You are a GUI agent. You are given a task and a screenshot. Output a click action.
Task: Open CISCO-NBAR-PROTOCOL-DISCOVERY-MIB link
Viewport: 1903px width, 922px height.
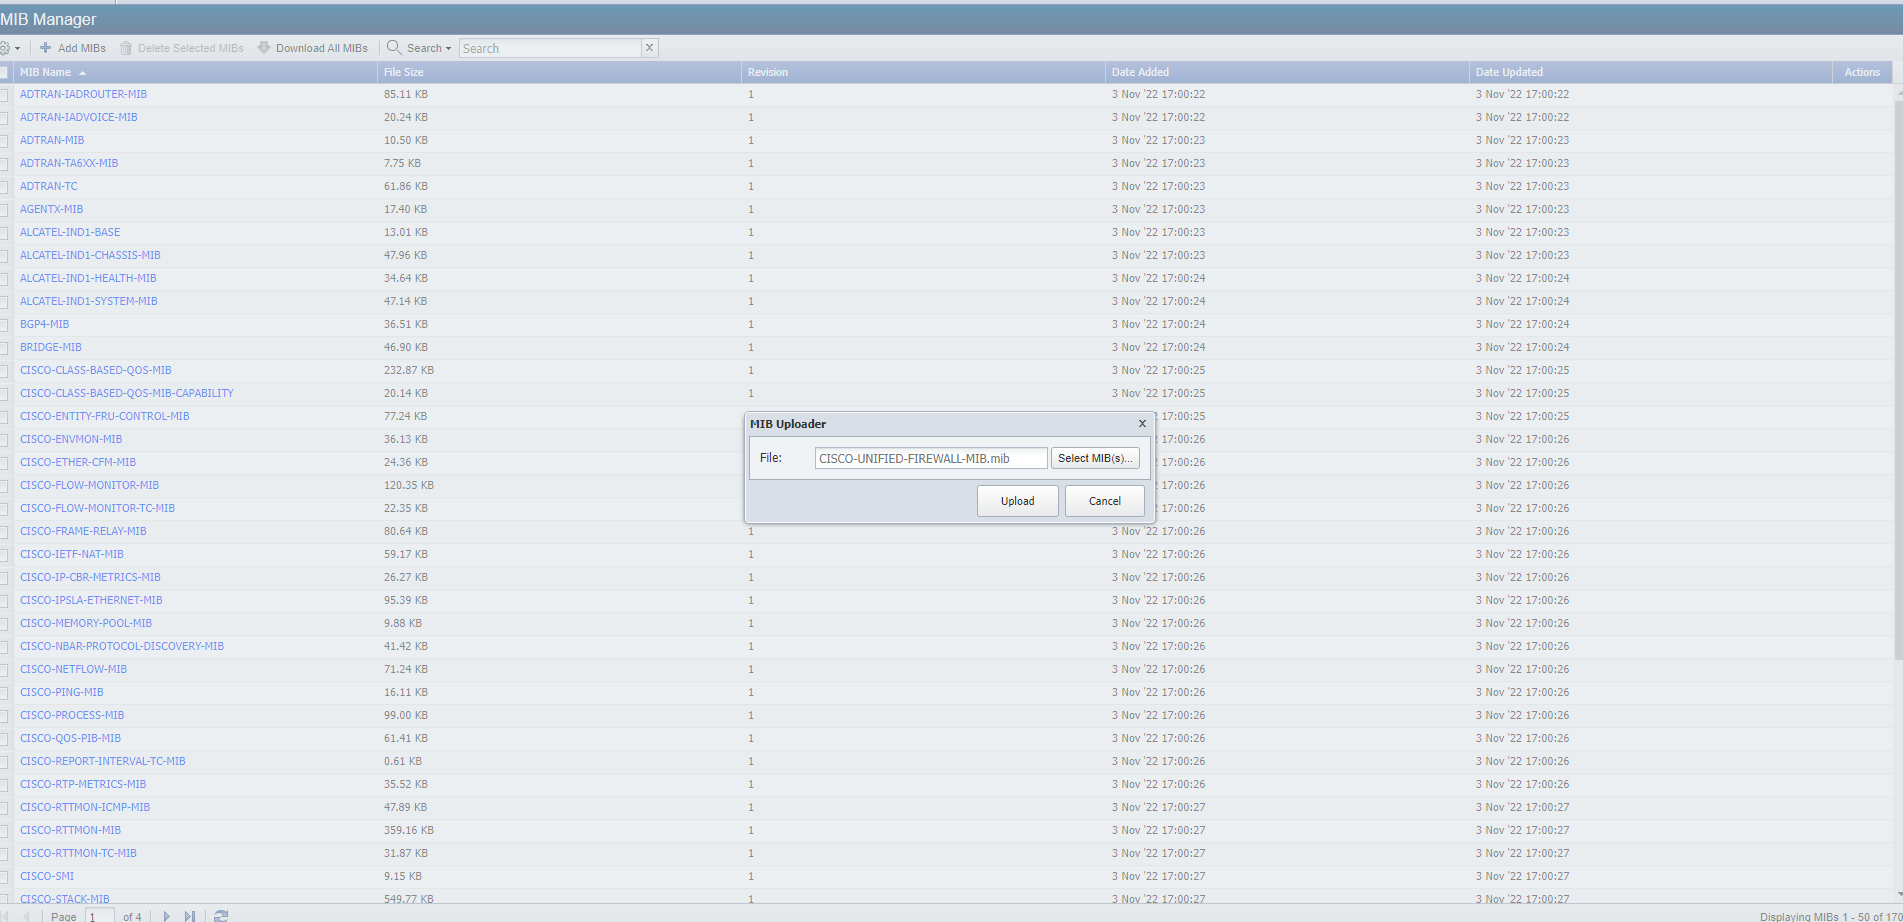click(x=122, y=646)
